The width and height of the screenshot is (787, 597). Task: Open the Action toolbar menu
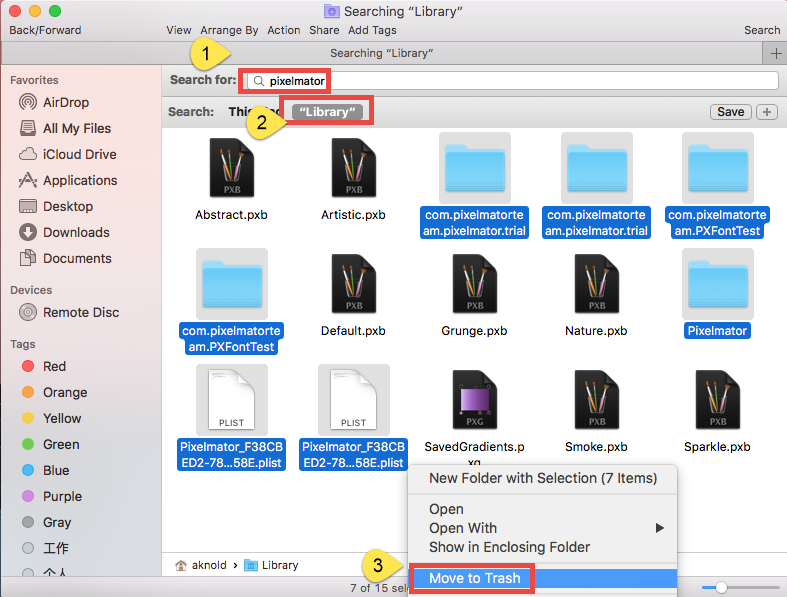[x=283, y=30]
